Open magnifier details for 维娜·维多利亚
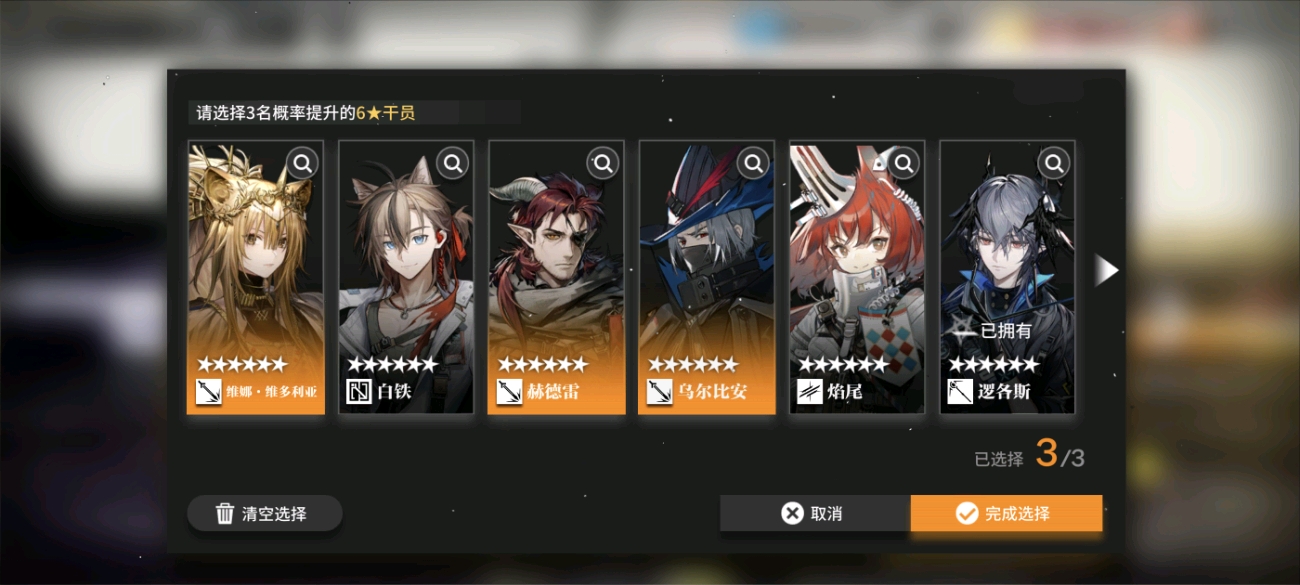Viewport: 1300px width, 585px height. (x=302, y=162)
